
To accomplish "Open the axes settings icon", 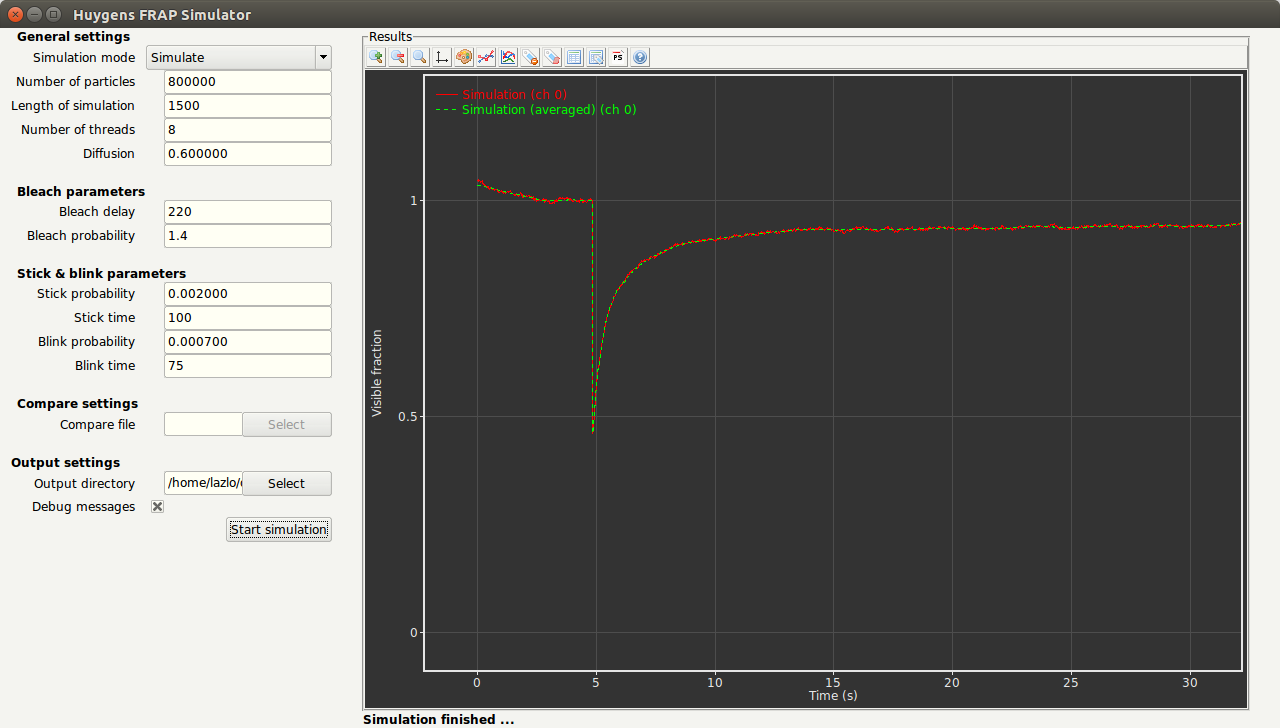I will click(x=442, y=57).
